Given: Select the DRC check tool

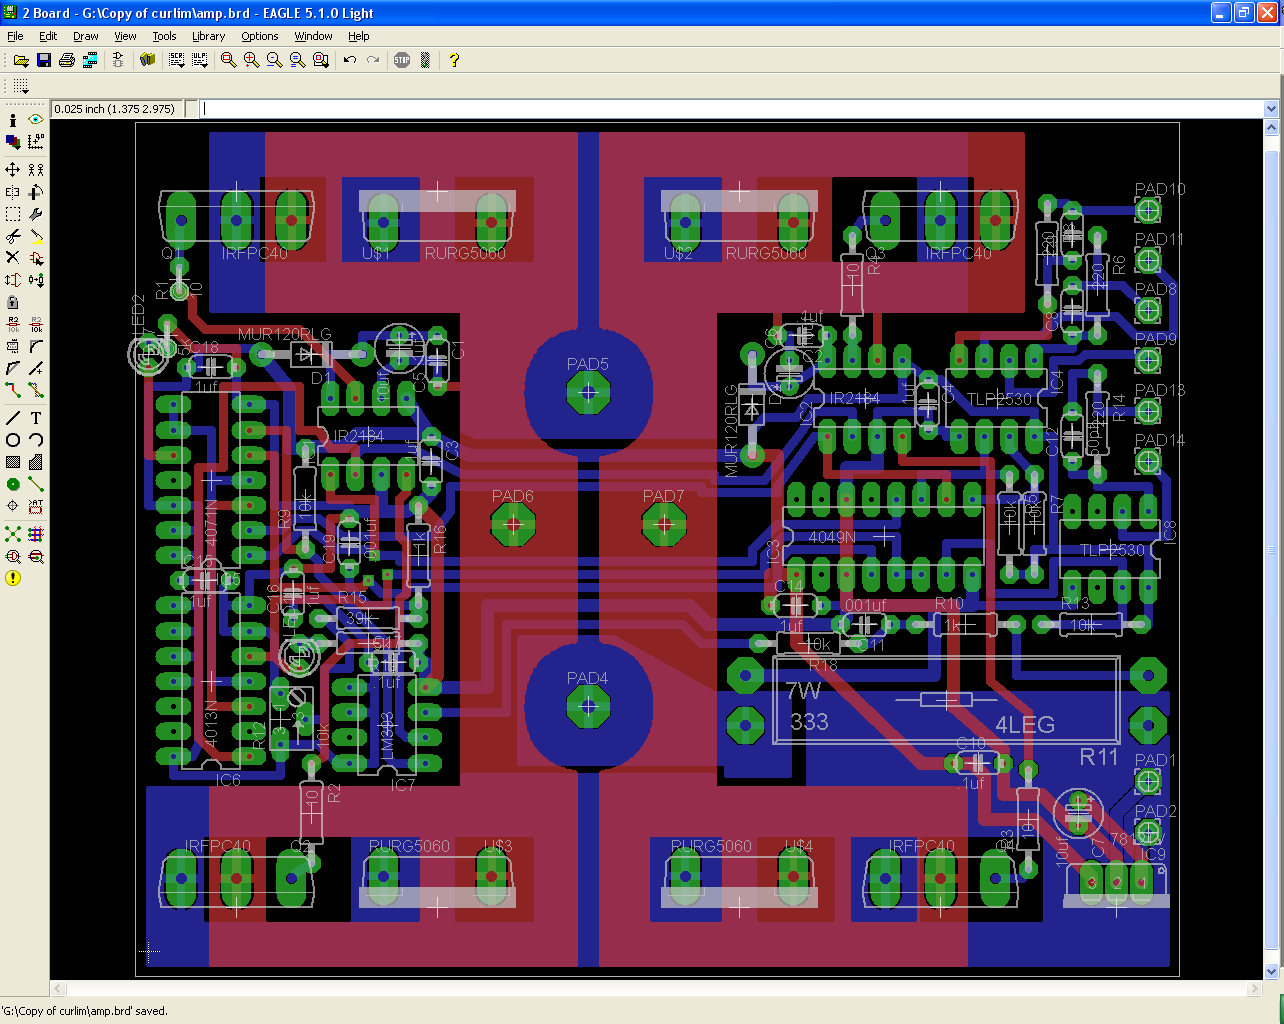Looking at the screenshot, I should 36,556.
